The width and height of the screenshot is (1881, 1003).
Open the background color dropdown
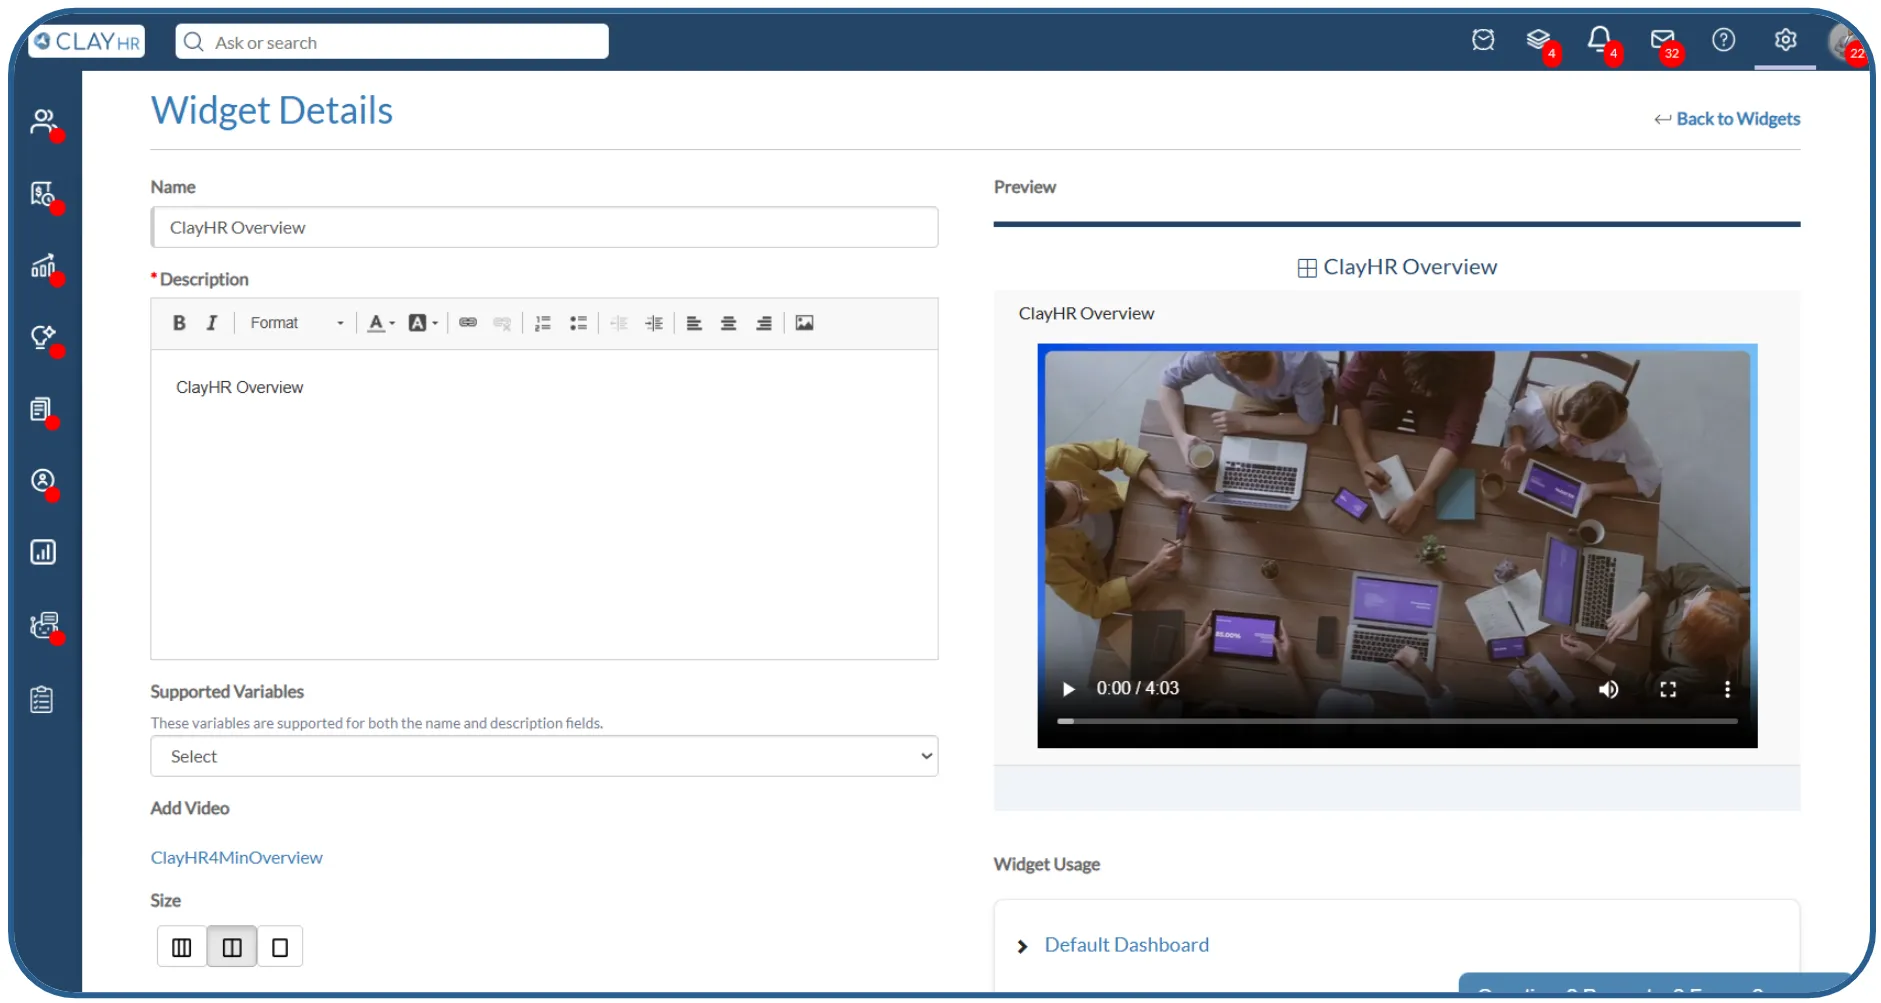coord(423,323)
